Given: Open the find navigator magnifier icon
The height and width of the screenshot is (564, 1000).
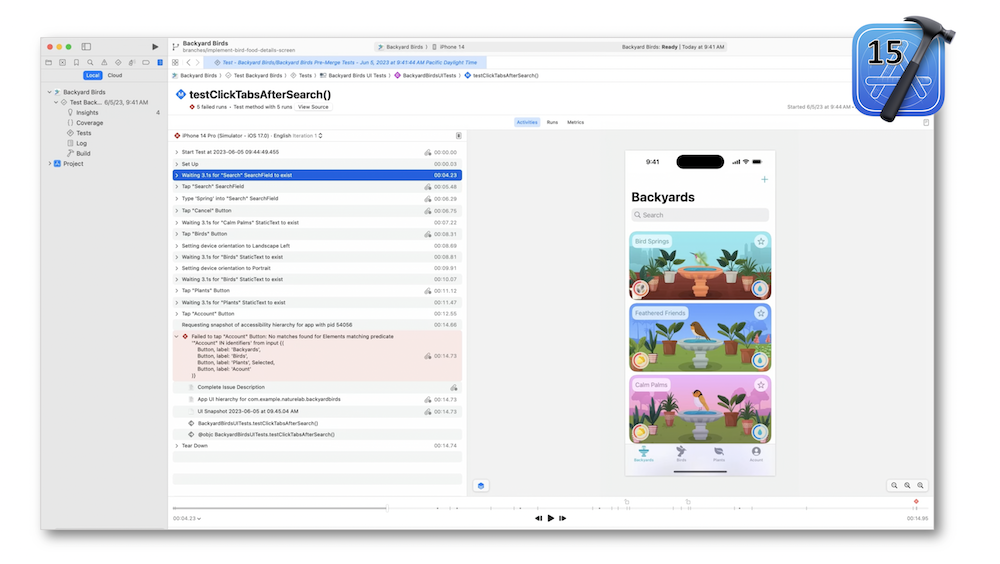Looking at the screenshot, I should click(x=90, y=63).
